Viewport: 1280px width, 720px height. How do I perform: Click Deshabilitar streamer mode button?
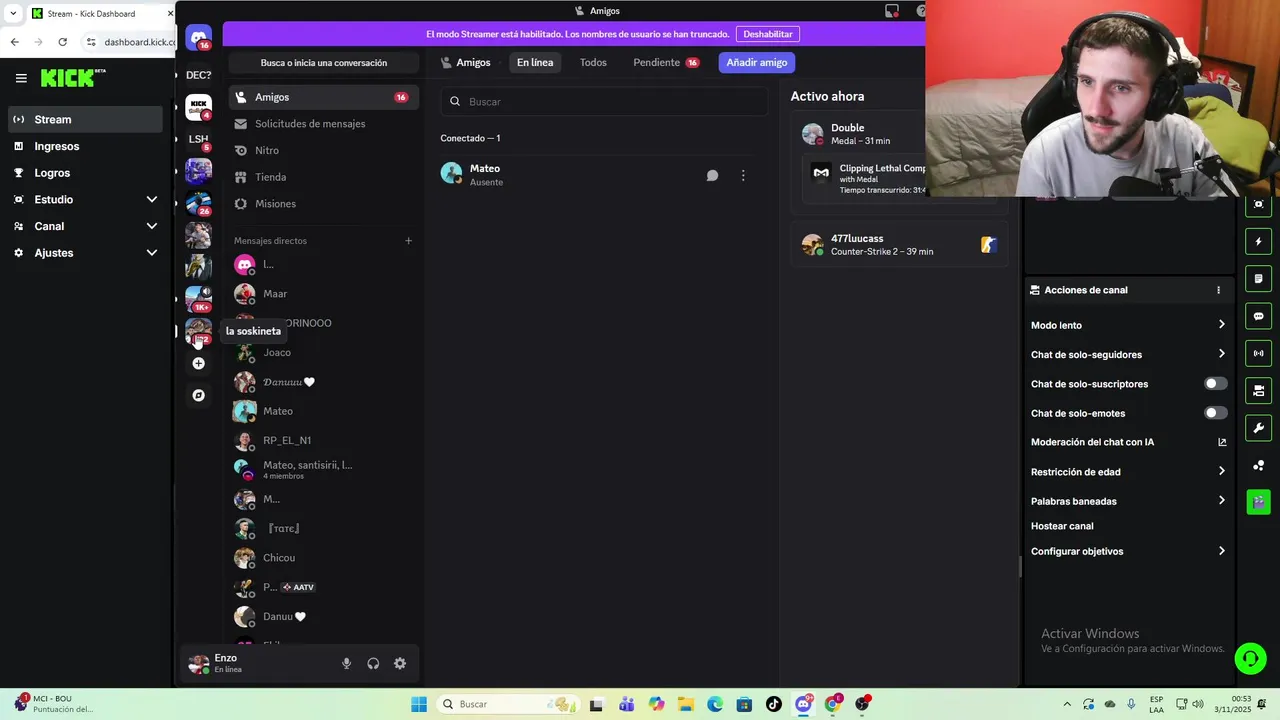(768, 34)
